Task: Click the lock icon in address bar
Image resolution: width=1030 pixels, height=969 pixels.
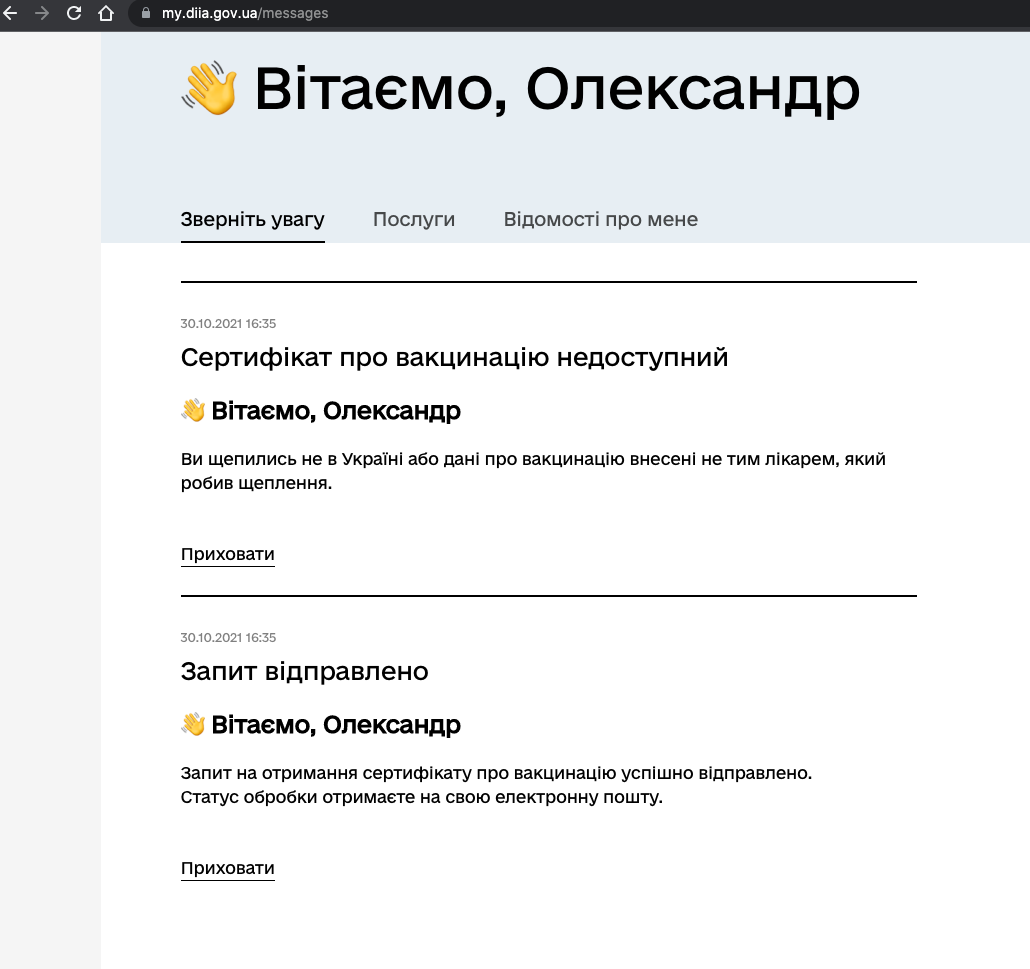Action: (146, 14)
